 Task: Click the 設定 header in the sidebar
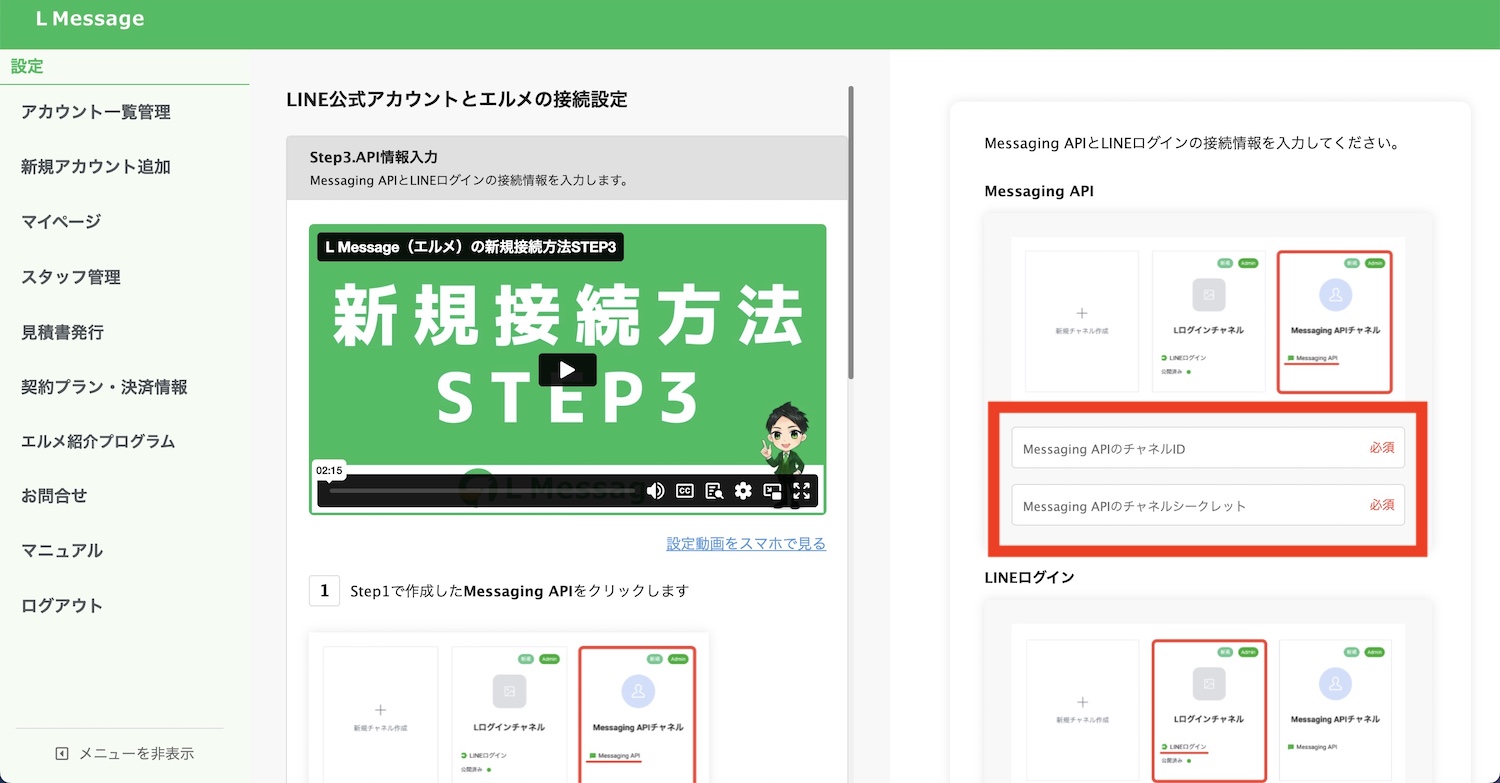(27, 67)
